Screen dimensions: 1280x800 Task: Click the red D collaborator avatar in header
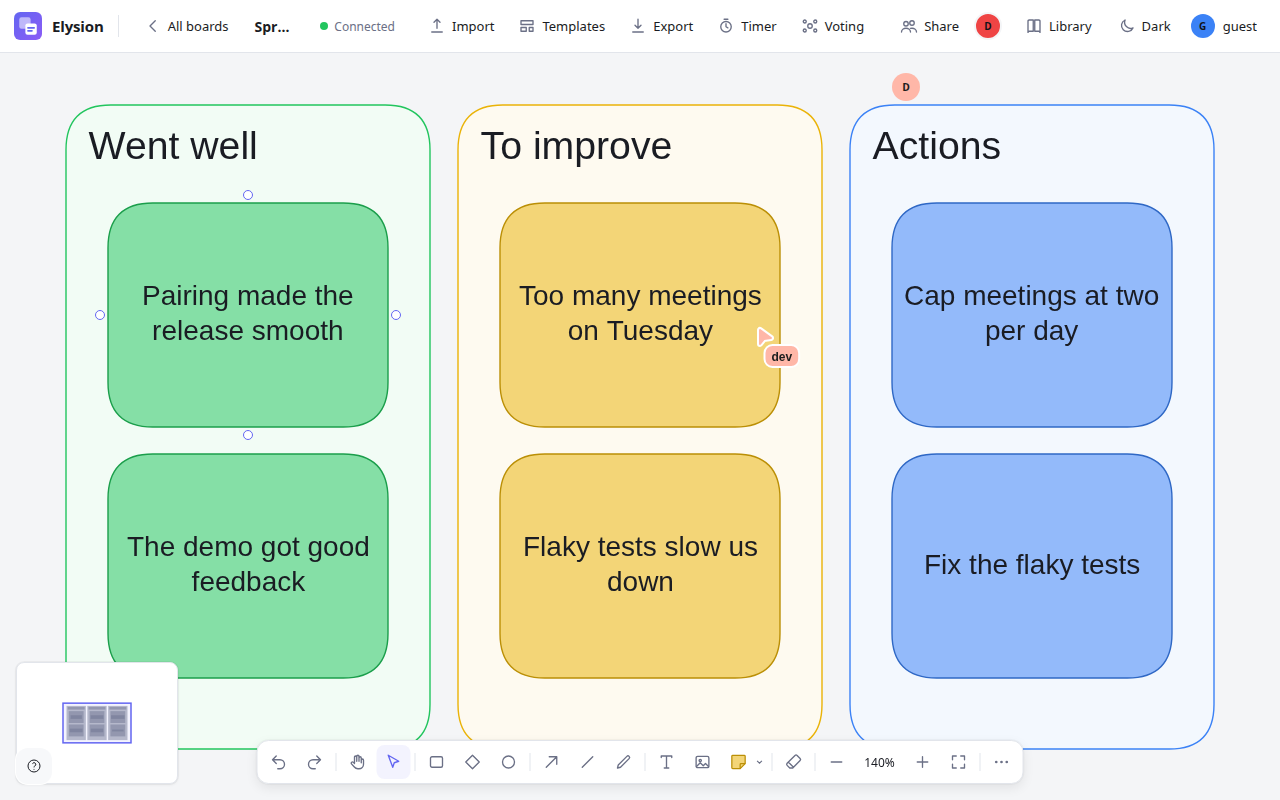click(988, 26)
